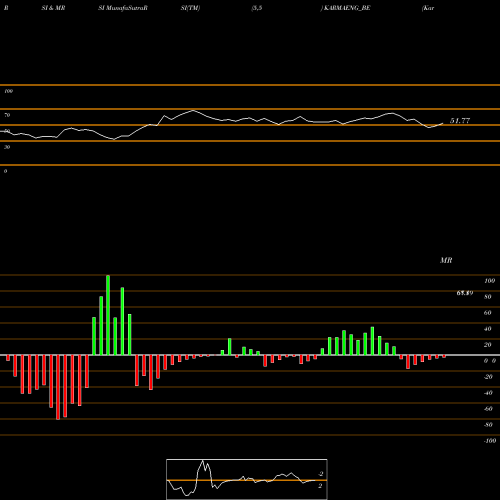This screenshot has width=500, height=500.
Task: Click the RSI value 51.77 label
Action: [x=460, y=121]
